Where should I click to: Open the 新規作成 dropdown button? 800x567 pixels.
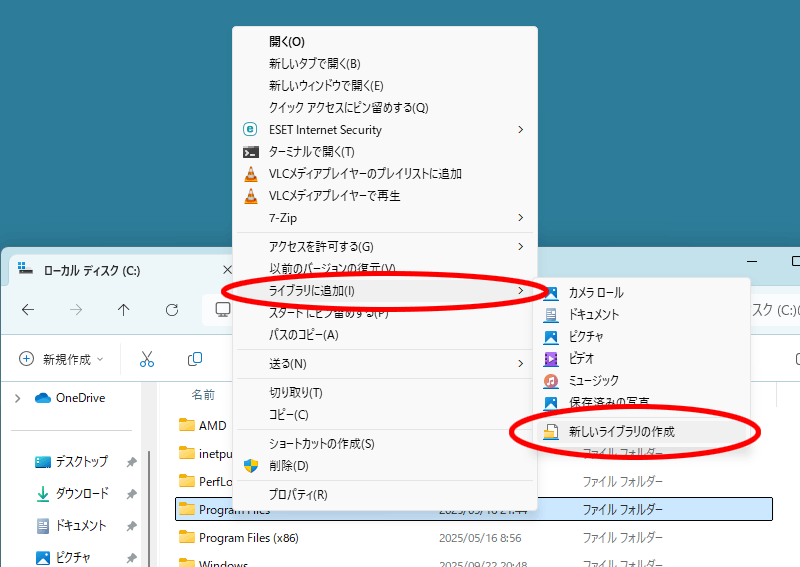coord(62,359)
